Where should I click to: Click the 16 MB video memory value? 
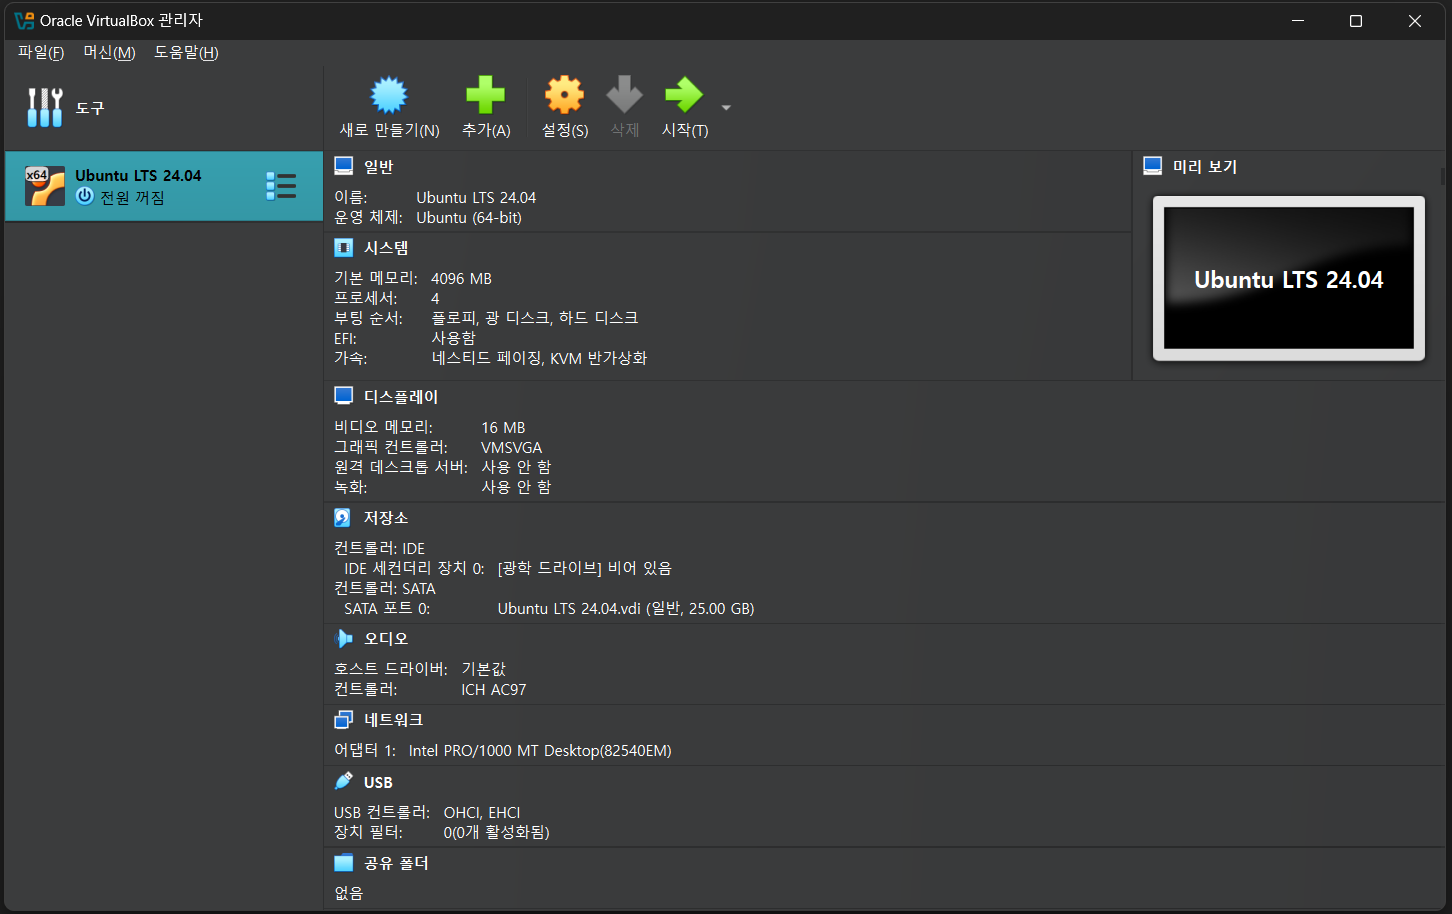pos(503,427)
